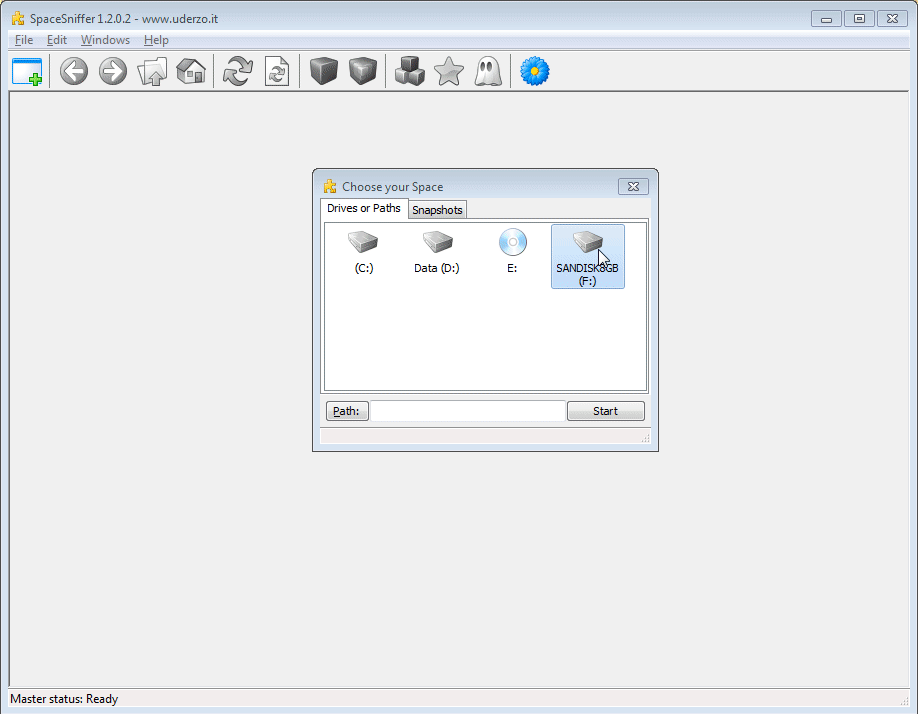918x714 pixels.
Task: Choose the Data (D:) drive
Action: click(437, 254)
